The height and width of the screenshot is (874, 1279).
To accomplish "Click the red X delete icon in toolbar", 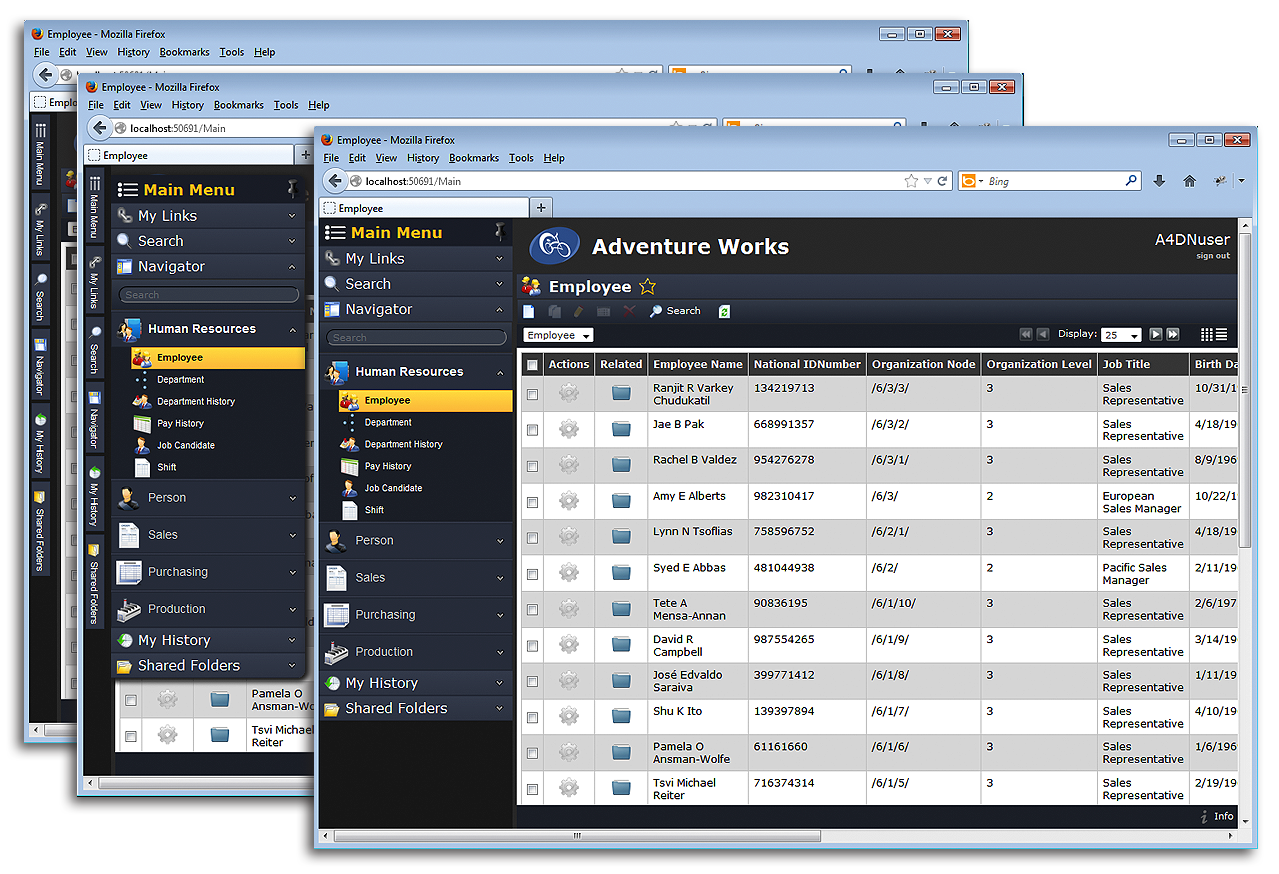I will 629,311.
